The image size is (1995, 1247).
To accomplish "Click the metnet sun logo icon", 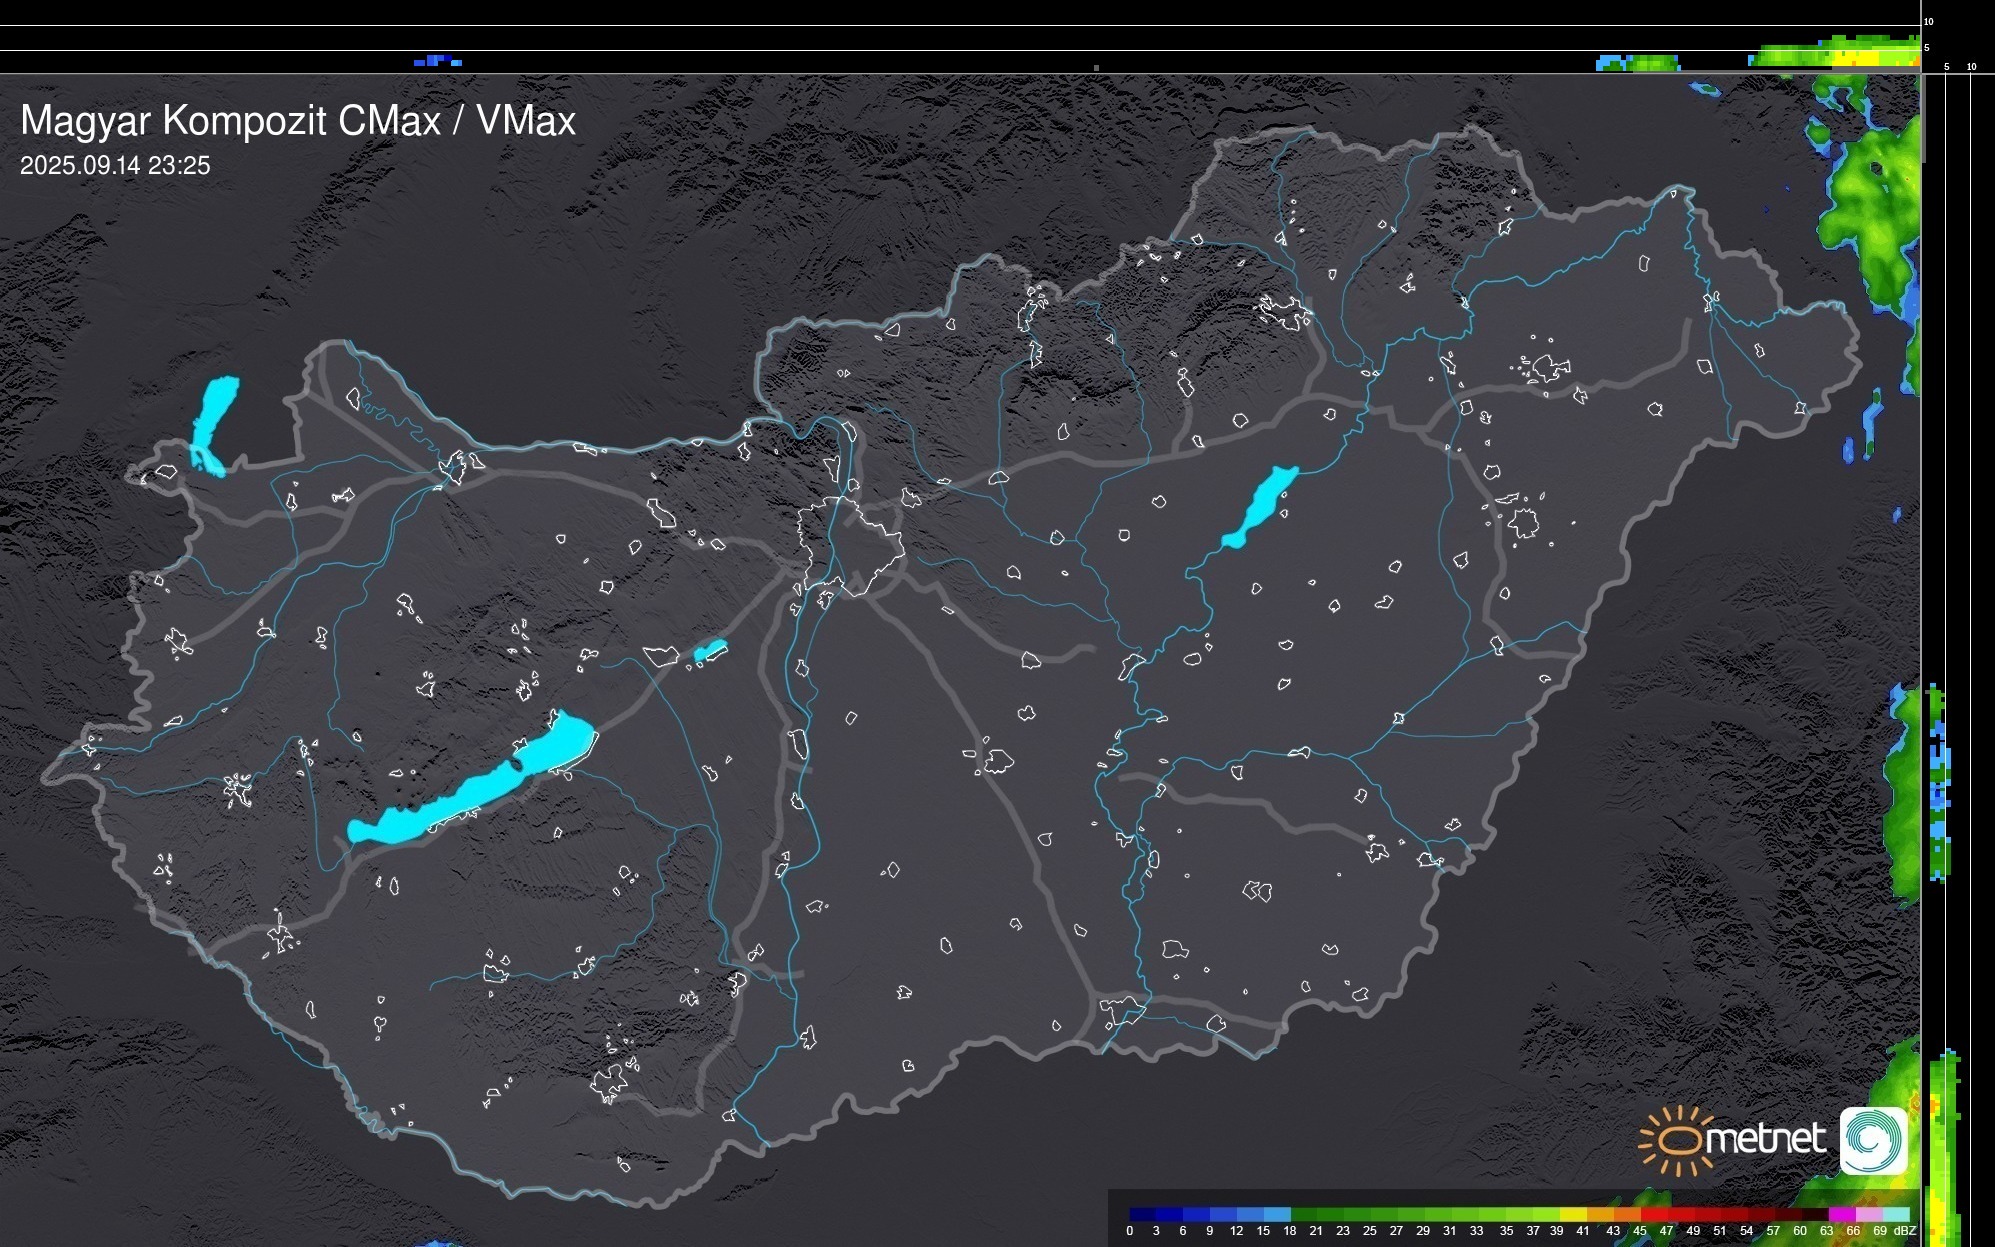I will coord(1675,1140).
